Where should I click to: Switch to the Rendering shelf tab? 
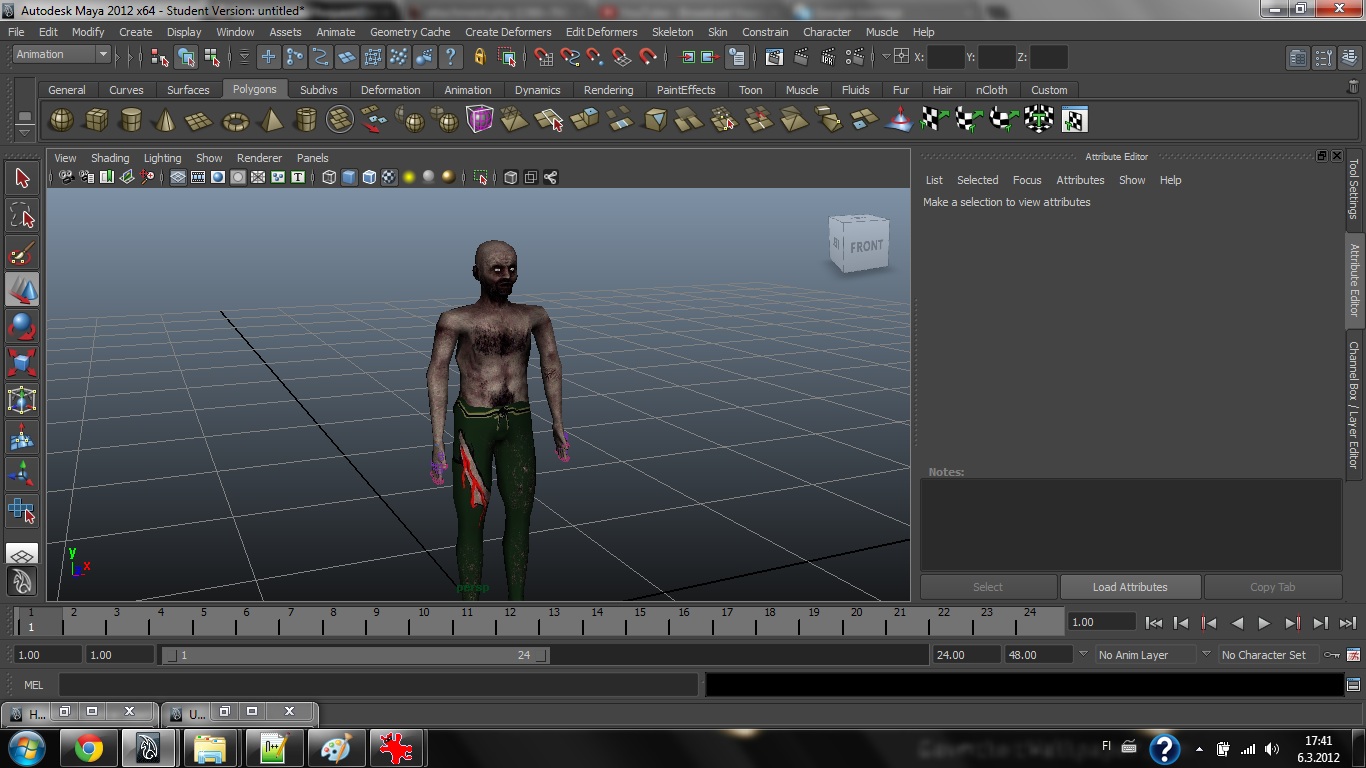tap(608, 90)
